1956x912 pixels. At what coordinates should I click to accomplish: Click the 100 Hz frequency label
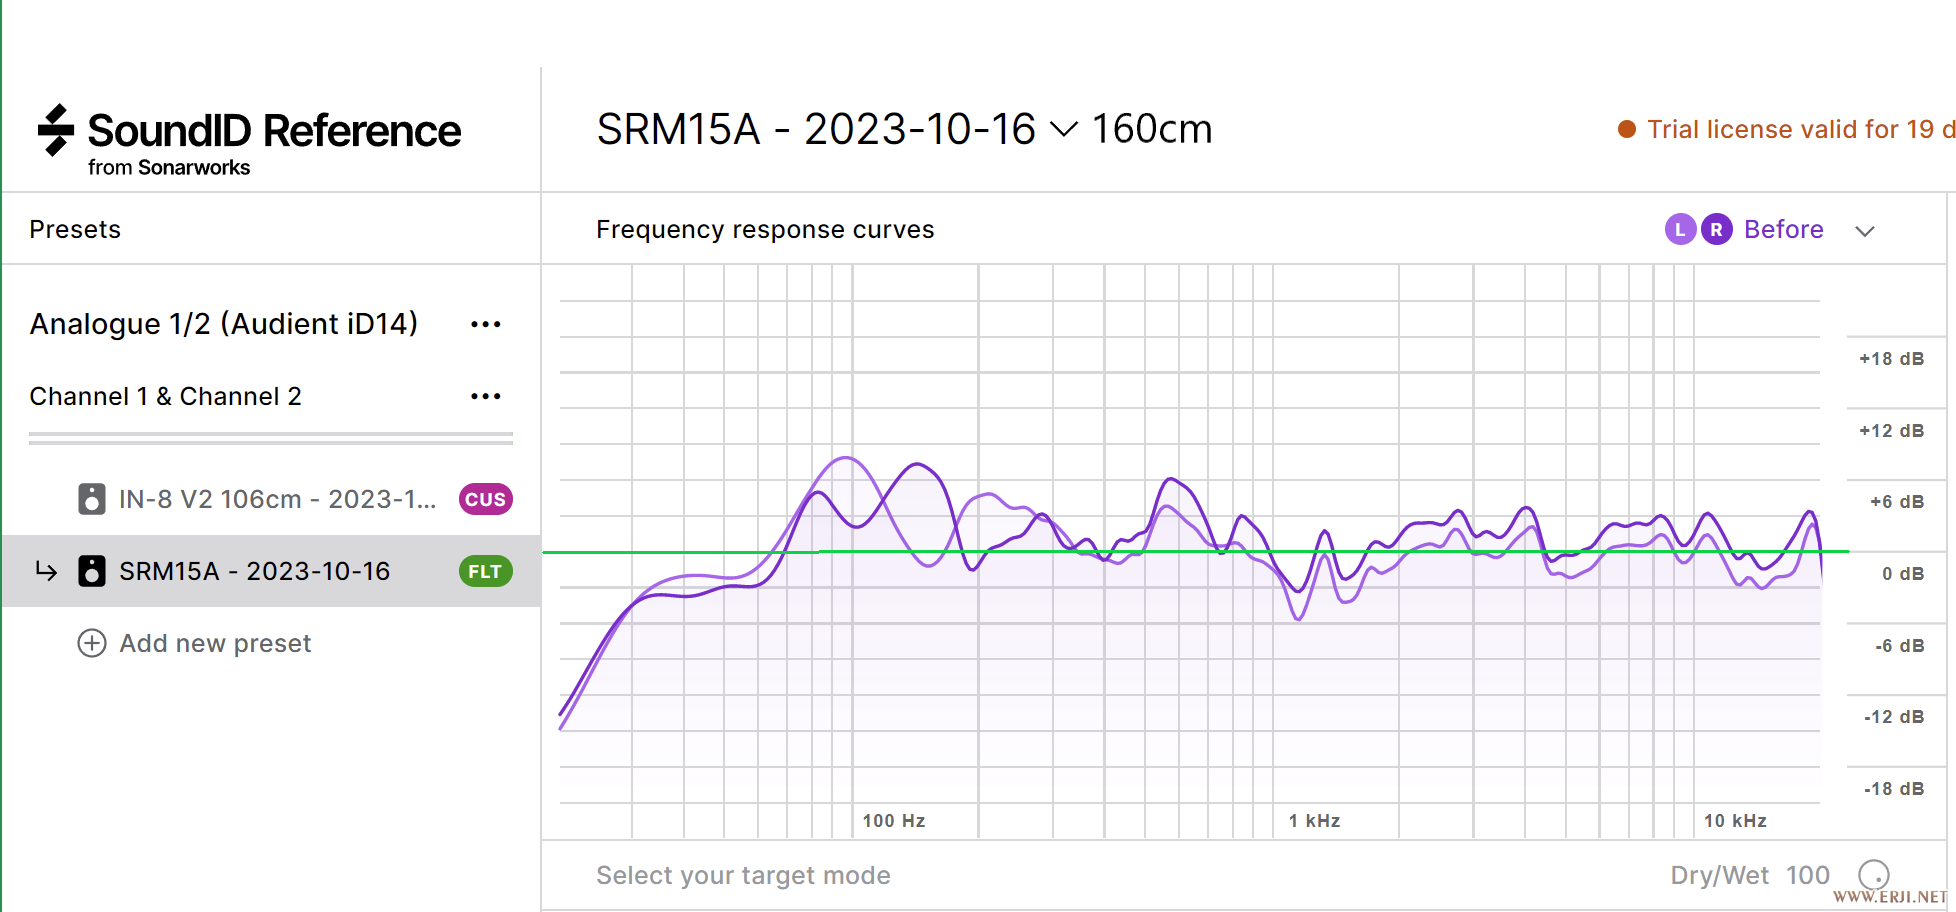894,821
